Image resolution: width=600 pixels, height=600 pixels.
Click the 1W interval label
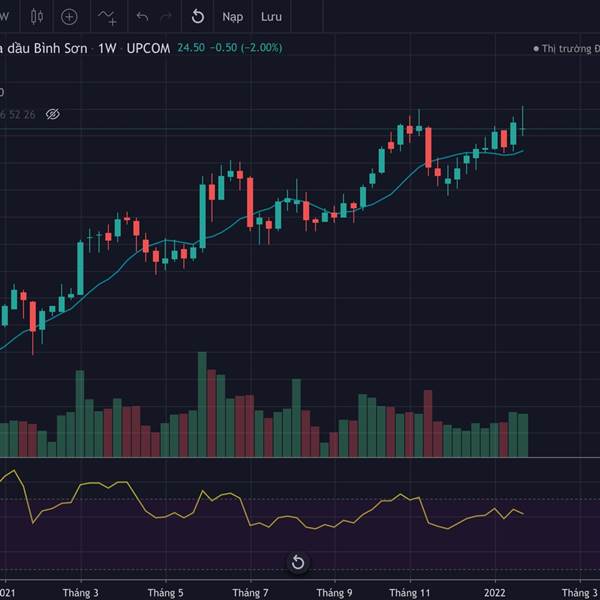(107, 48)
